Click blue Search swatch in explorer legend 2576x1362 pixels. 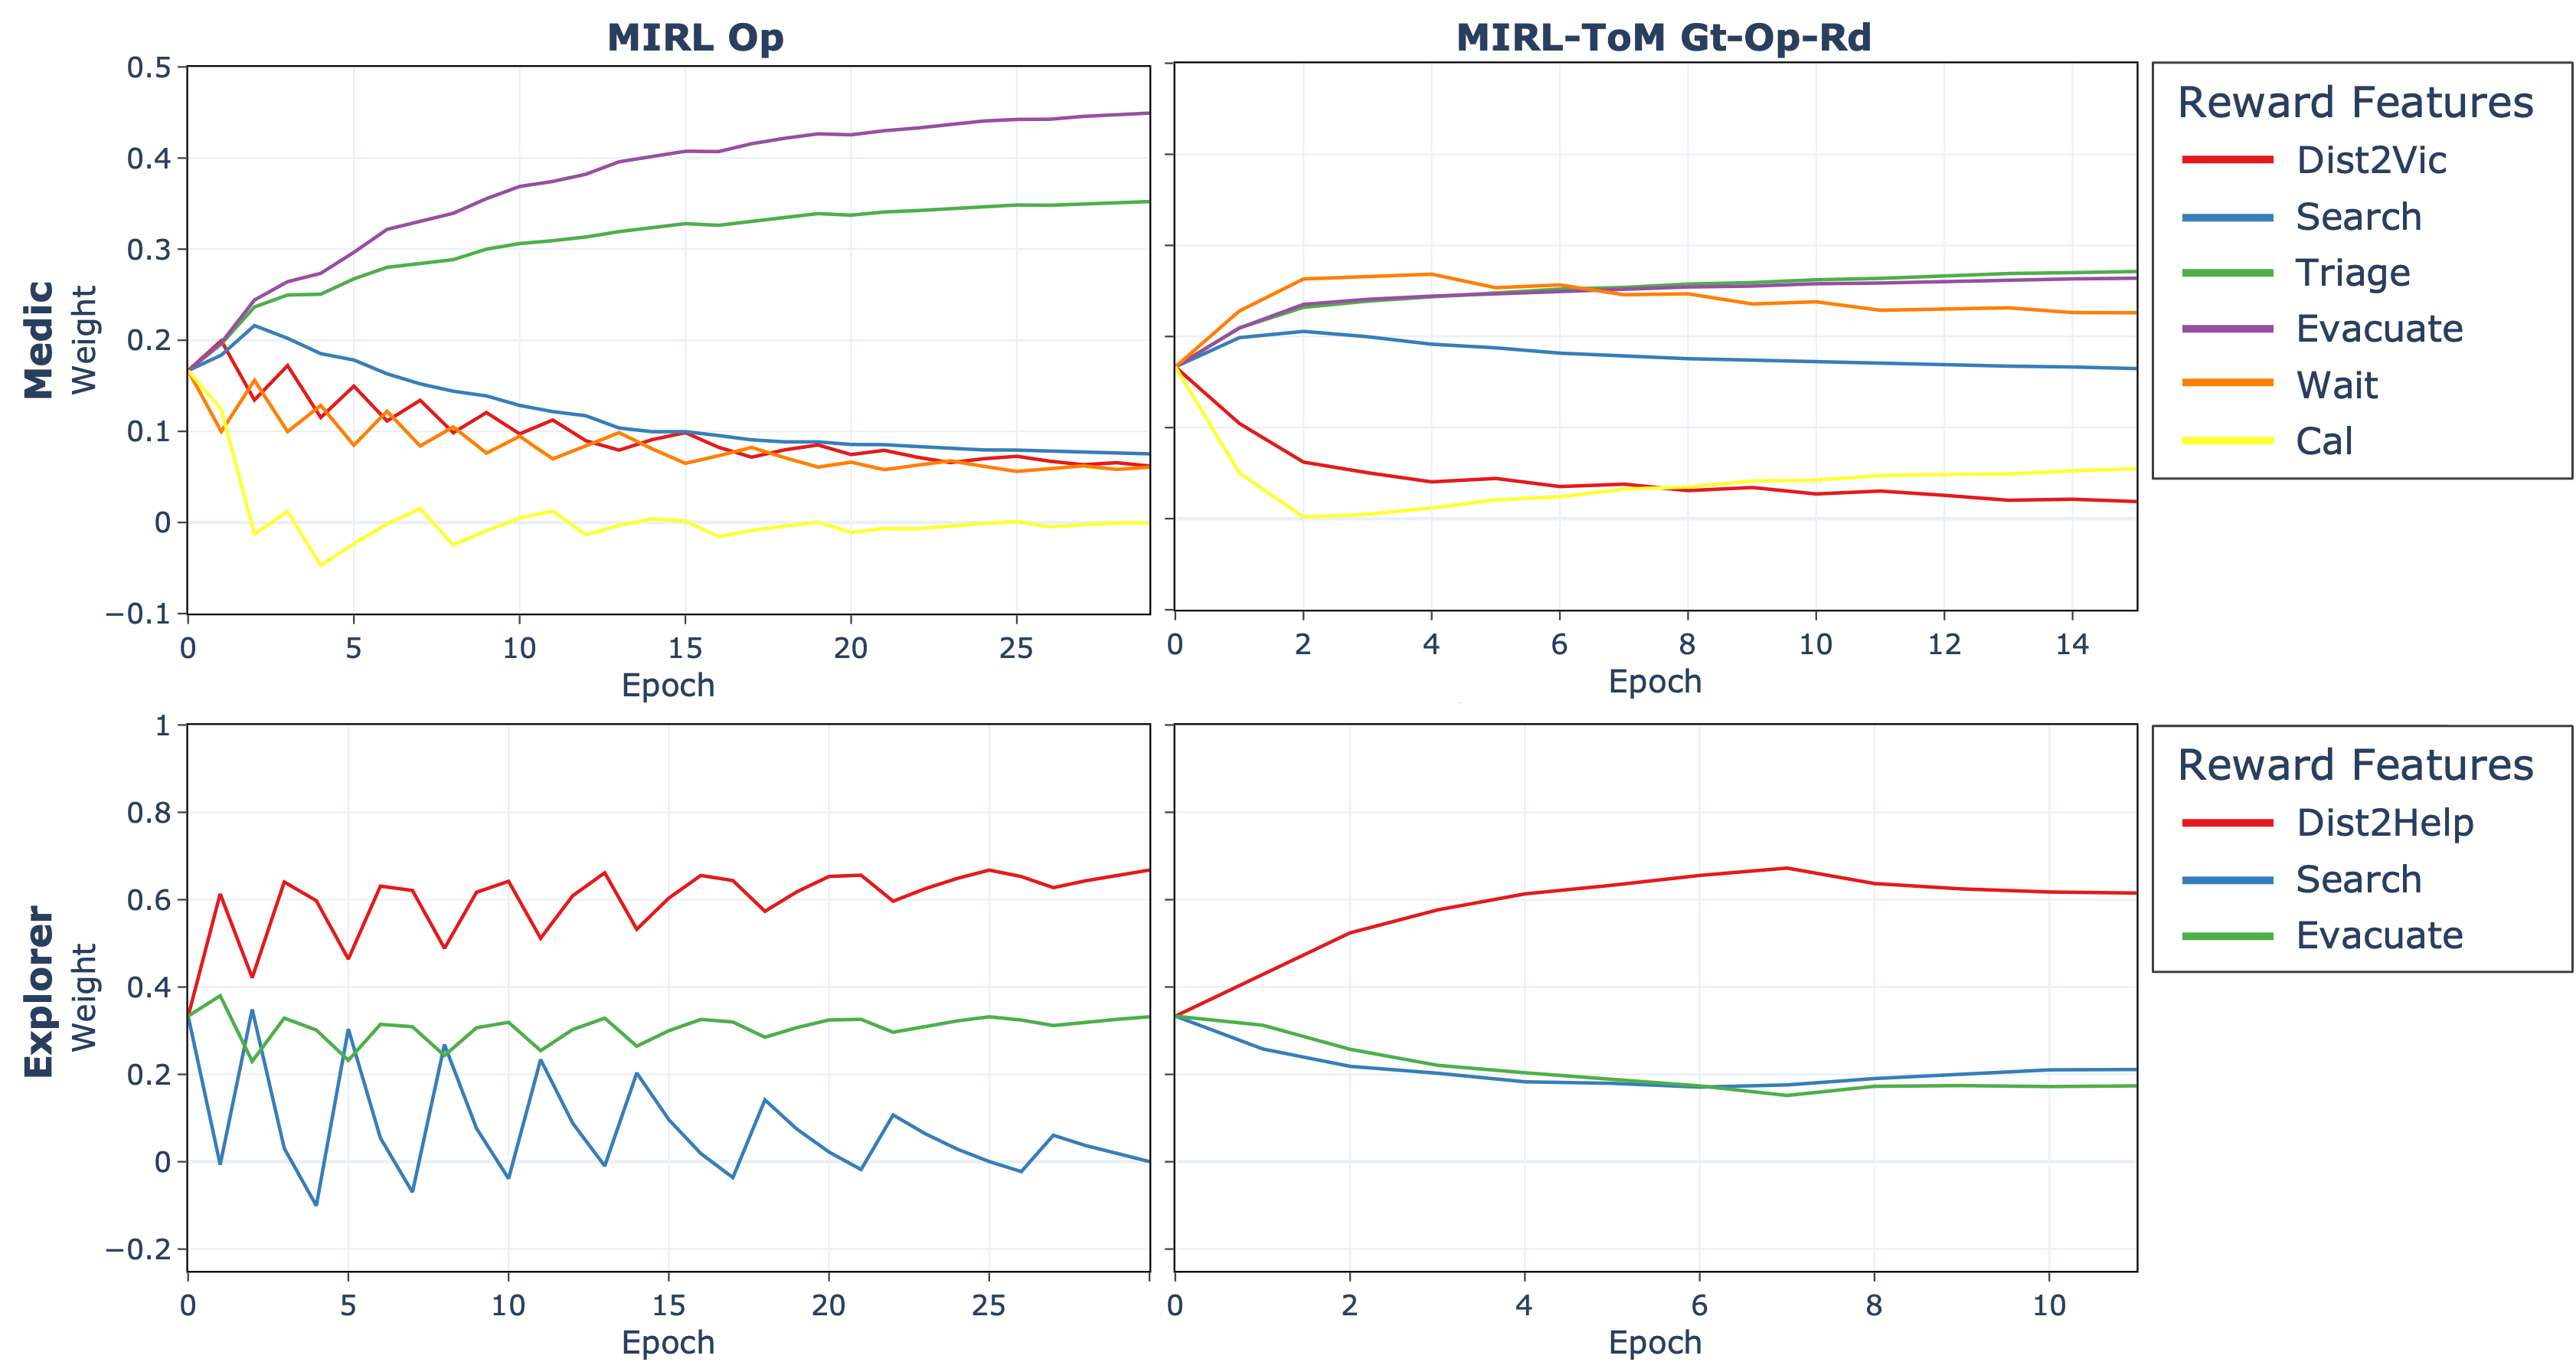coord(2228,880)
